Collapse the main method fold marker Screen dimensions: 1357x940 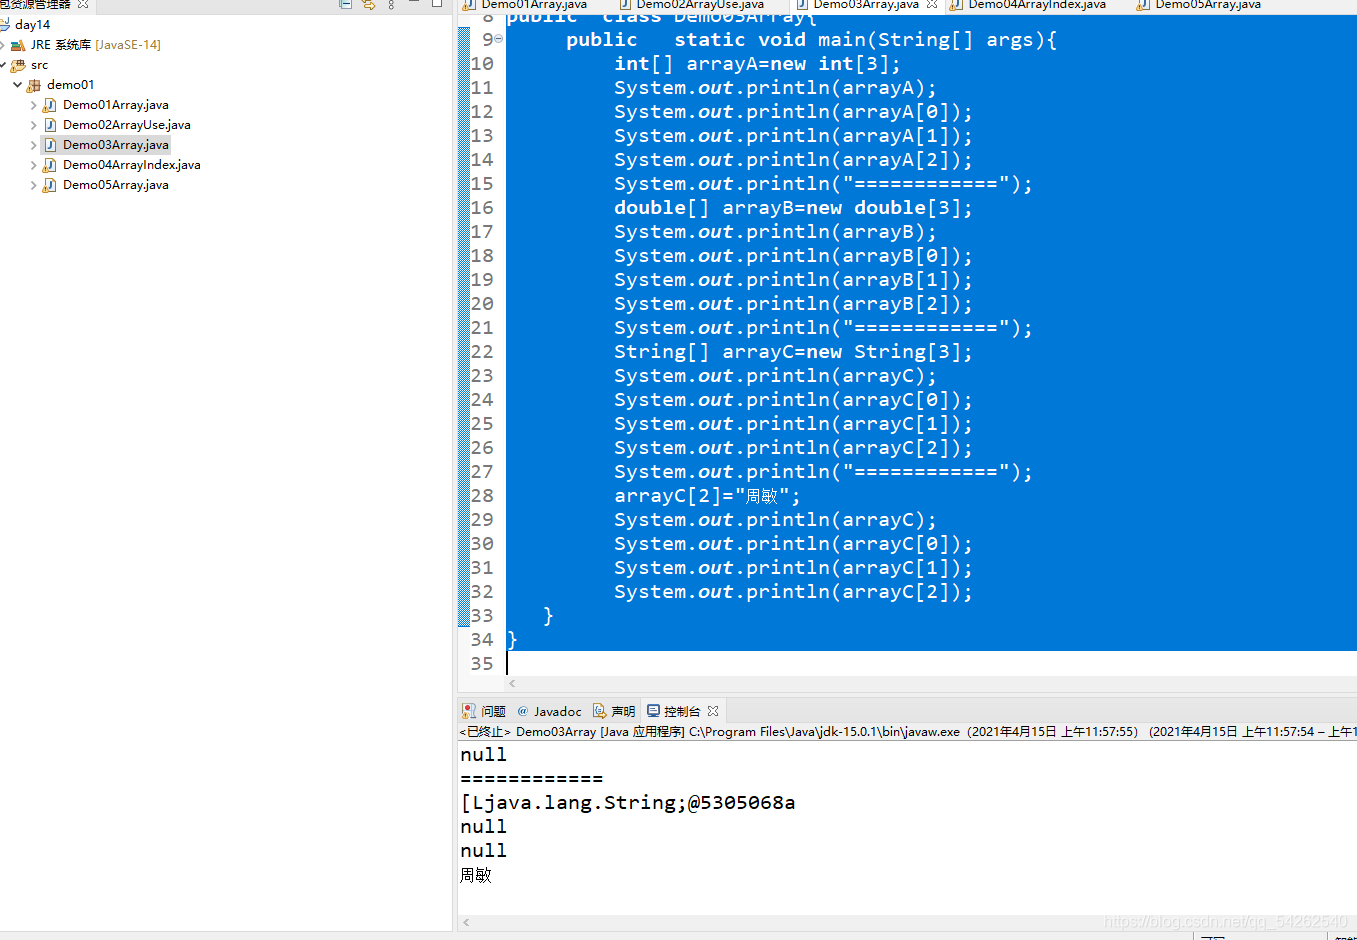(x=499, y=39)
